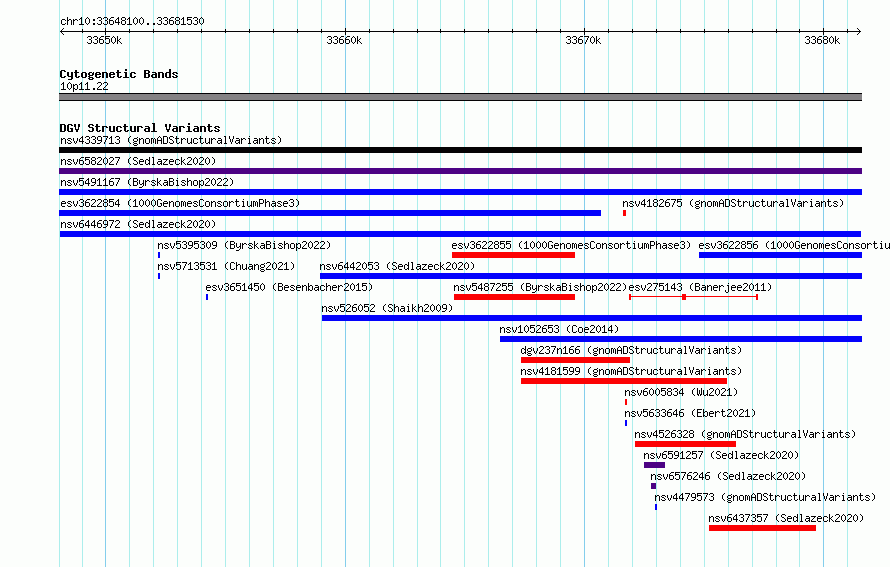Click the red nsv4526328 variant bar

point(686,444)
